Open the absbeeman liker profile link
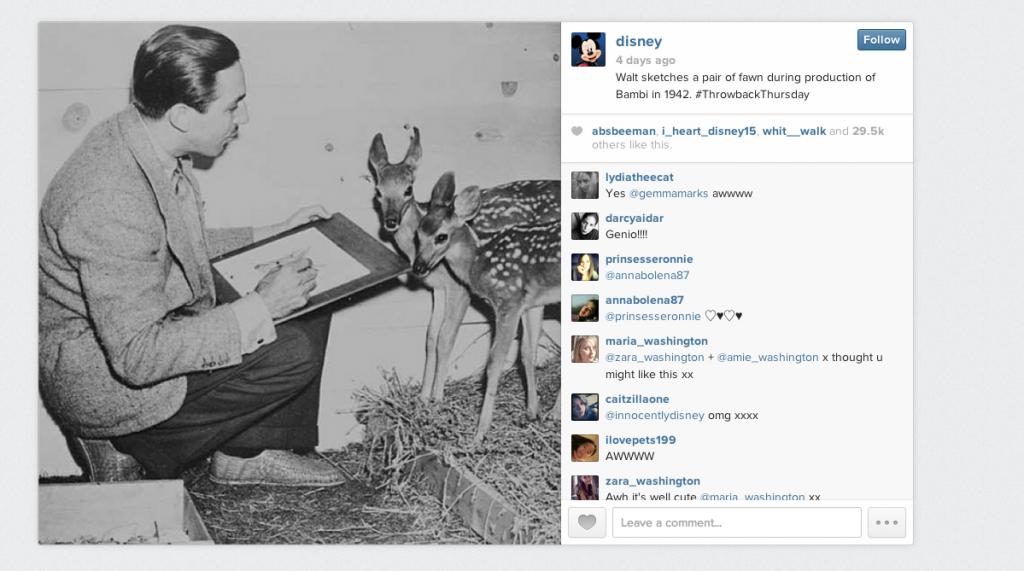The image size is (1024, 571). pos(624,131)
